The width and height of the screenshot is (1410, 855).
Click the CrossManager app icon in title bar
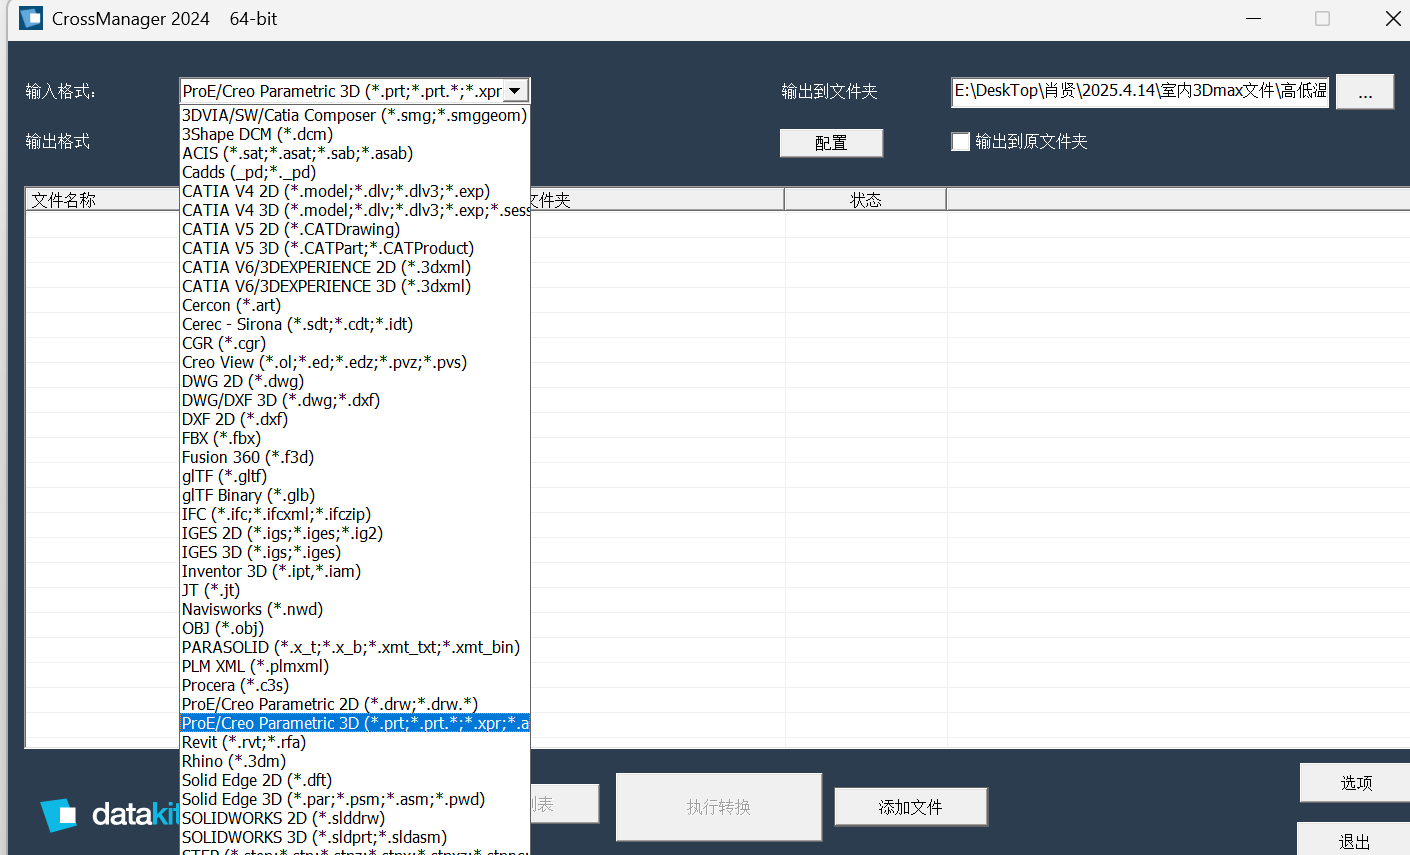tap(31, 18)
